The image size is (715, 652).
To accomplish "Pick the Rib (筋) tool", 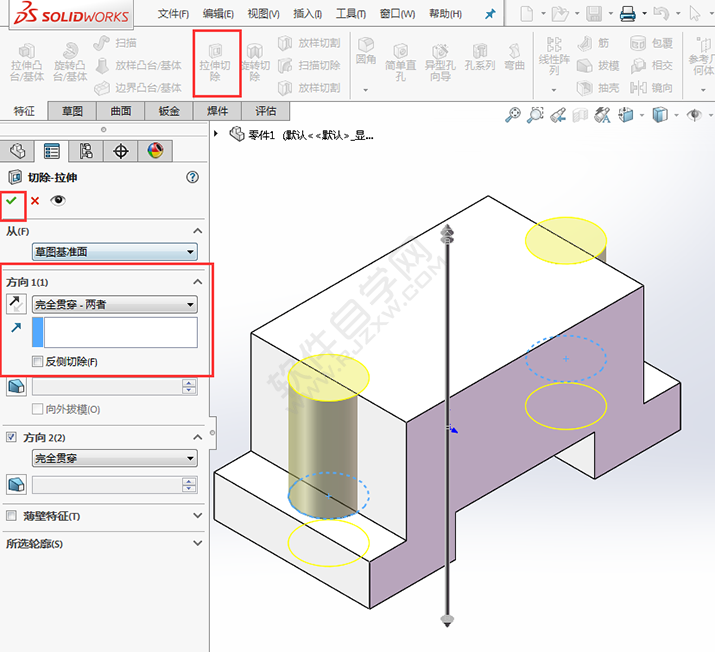I will point(593,43).
